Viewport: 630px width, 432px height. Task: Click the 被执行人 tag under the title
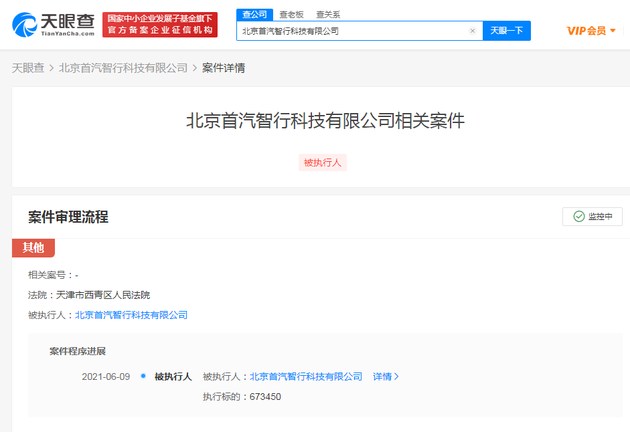[322, 162]
